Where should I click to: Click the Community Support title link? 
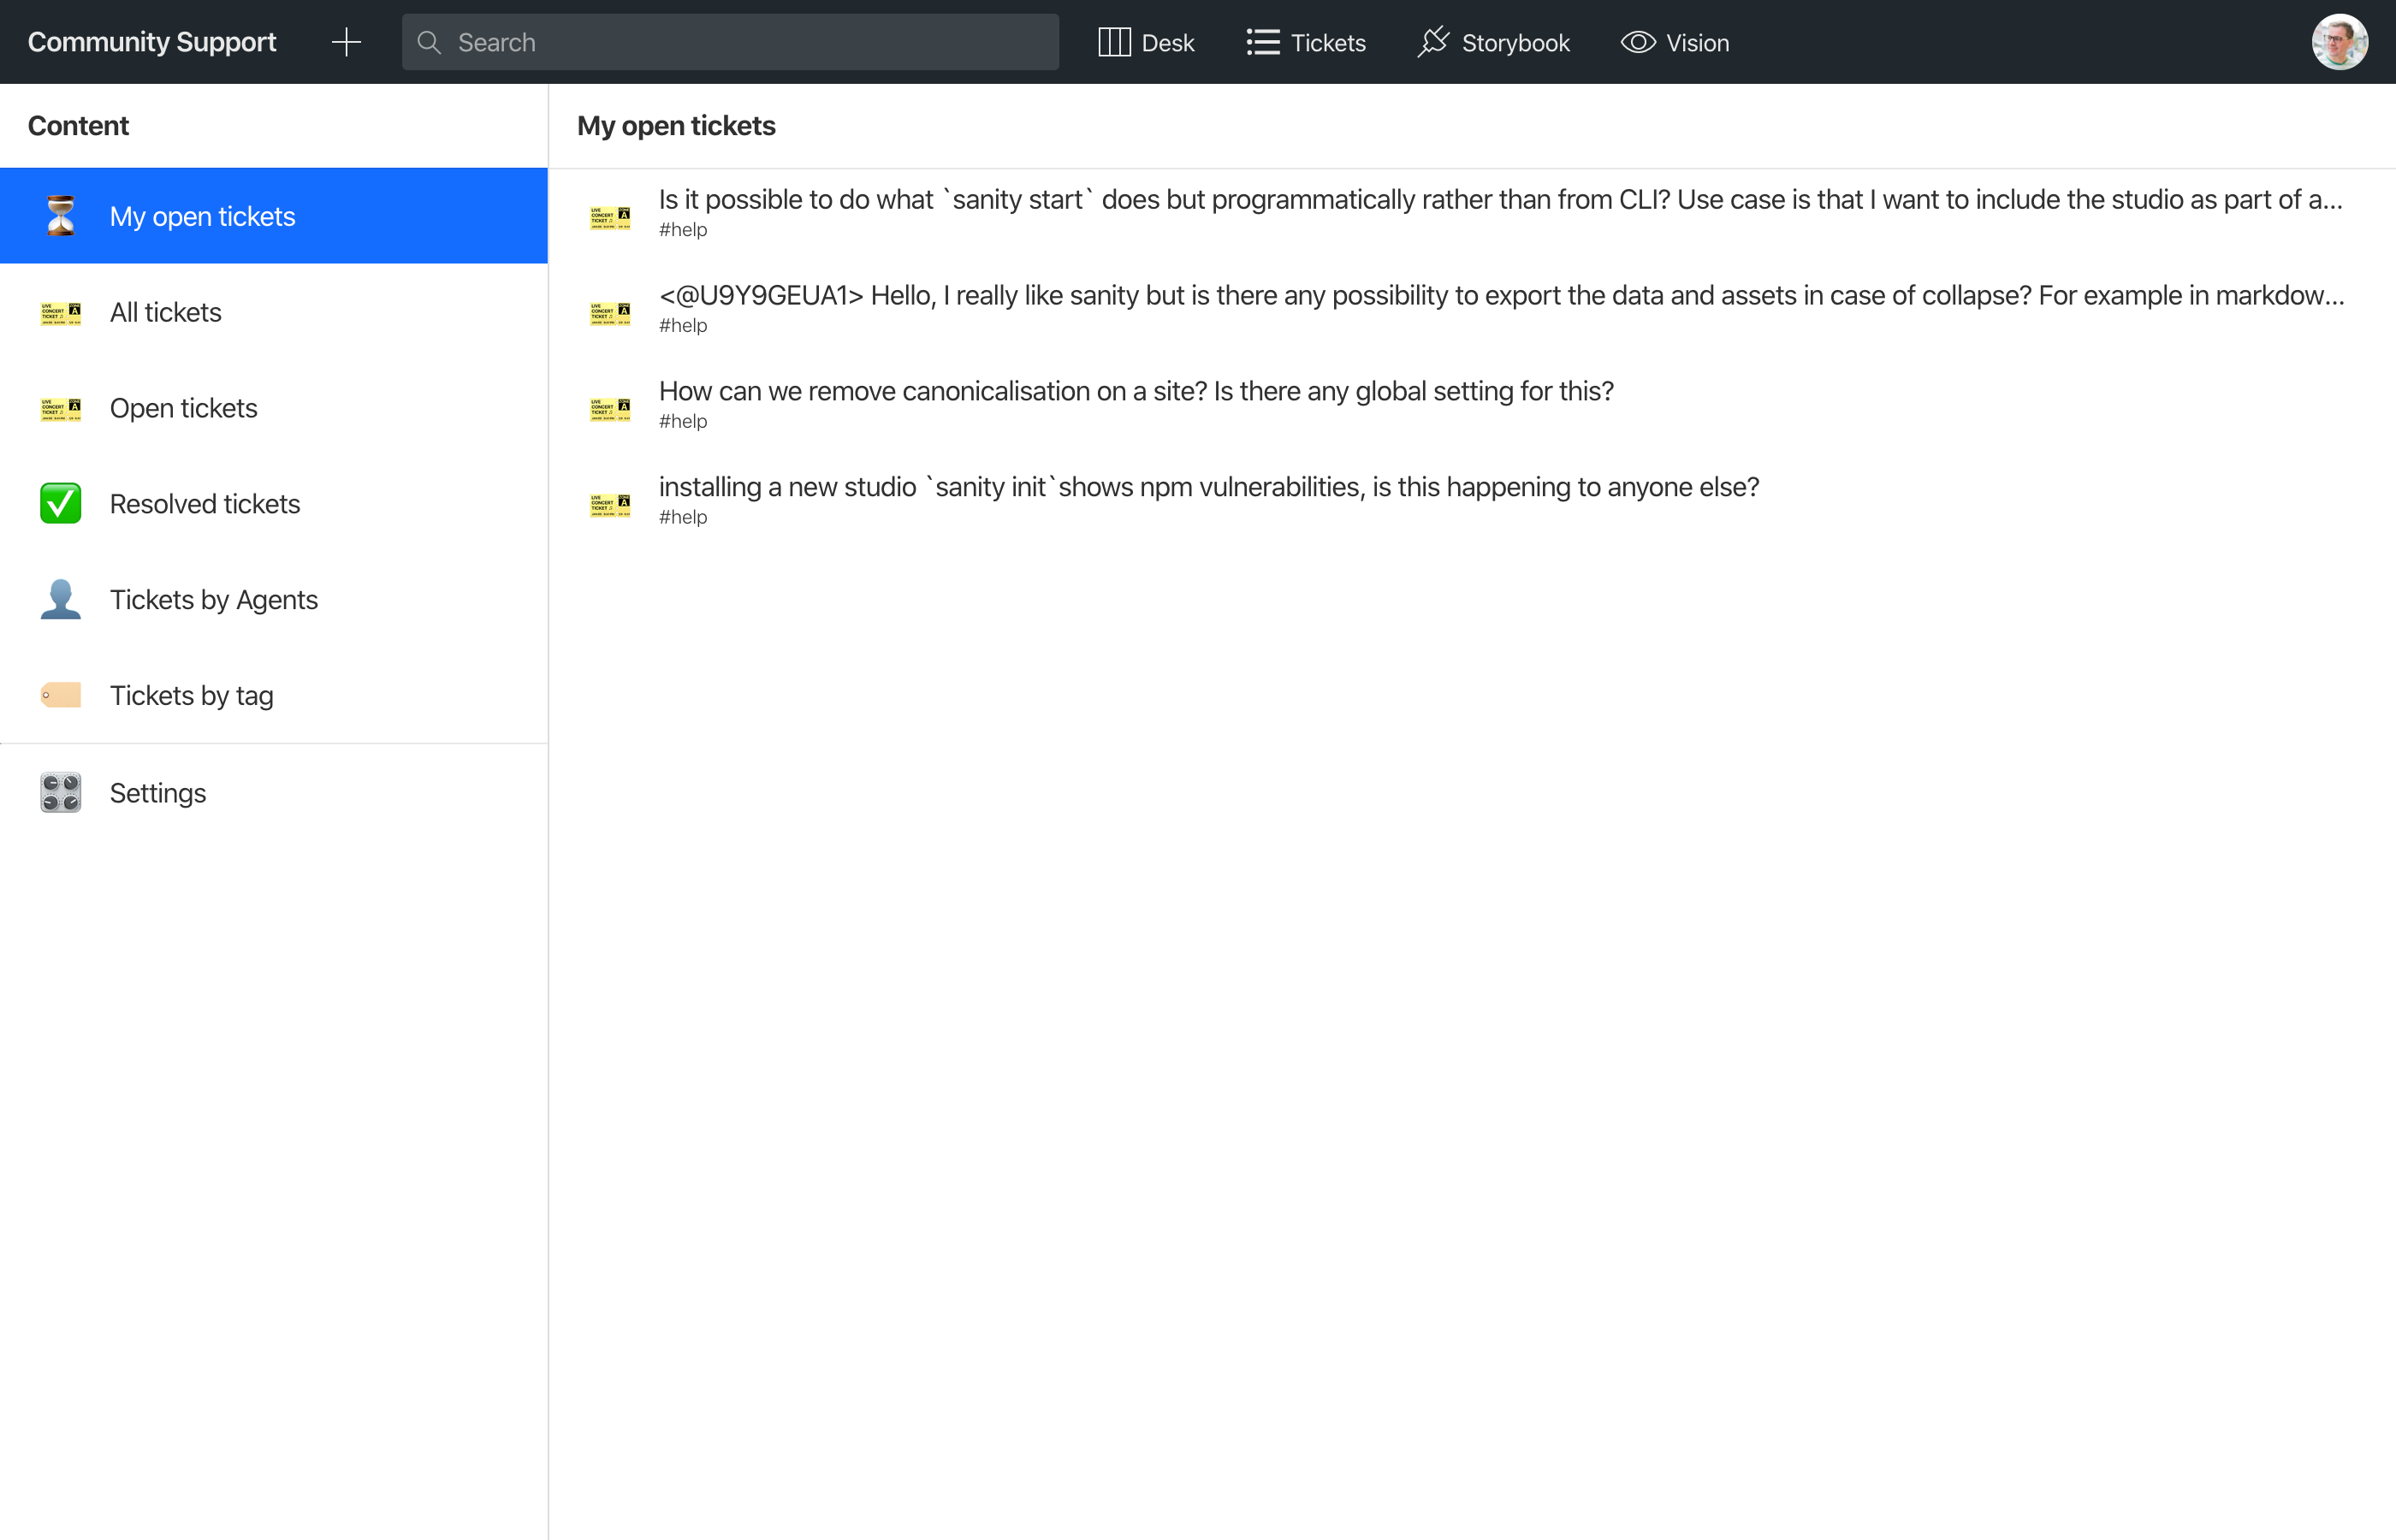click(152, 42)
